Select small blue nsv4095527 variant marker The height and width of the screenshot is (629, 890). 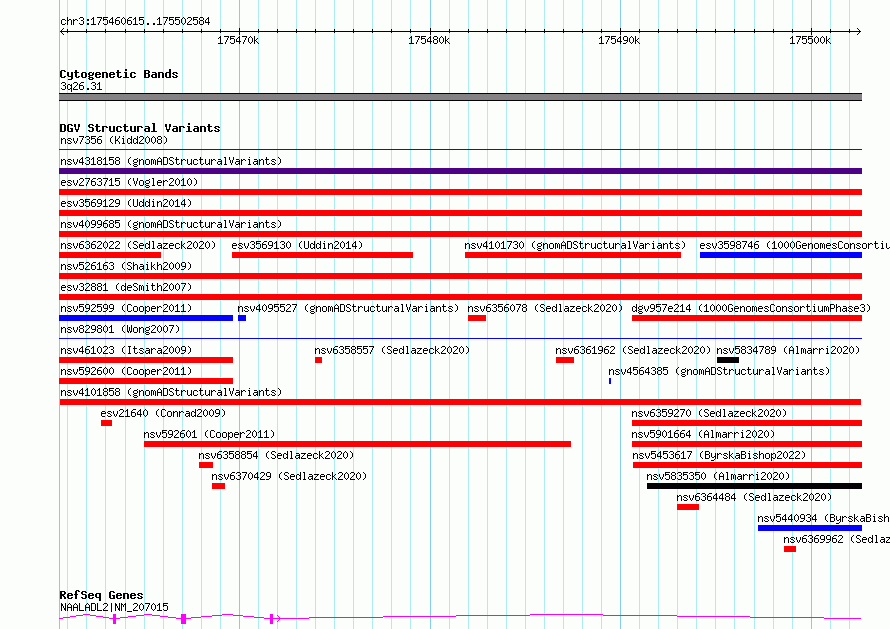coord(242,318)
